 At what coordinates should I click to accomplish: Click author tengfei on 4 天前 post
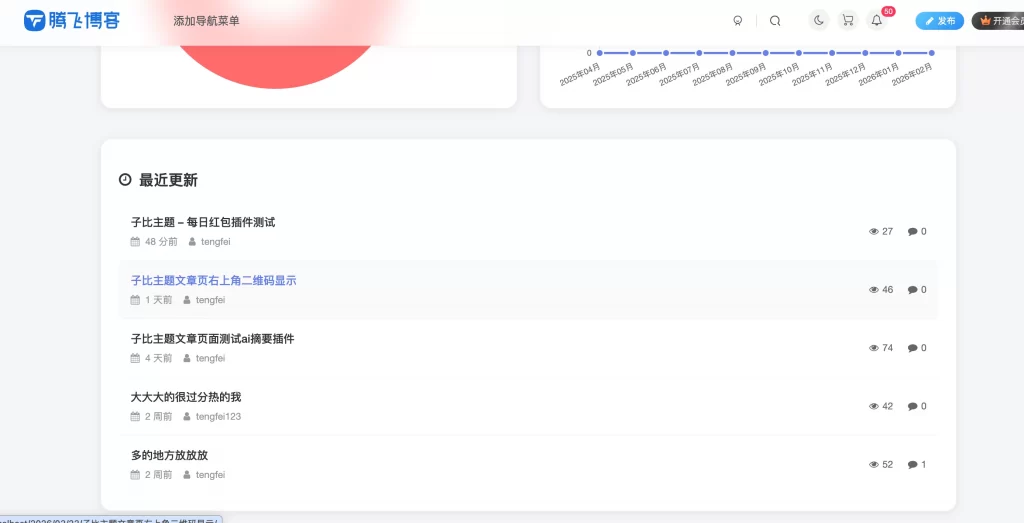click(x=210, y=358)
